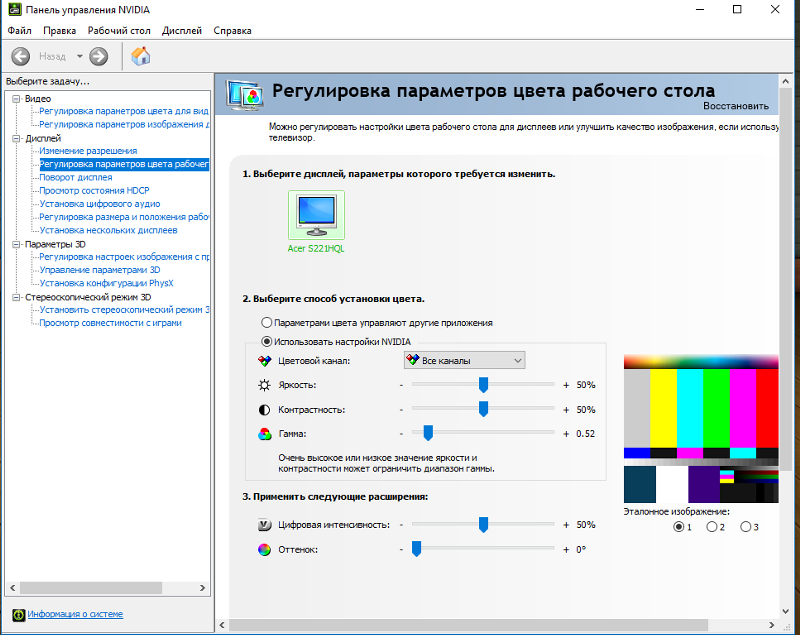The height and width of the screenshot is (635, 800).
Task: Select reference image 1 radio button
Action: (679, 527)
